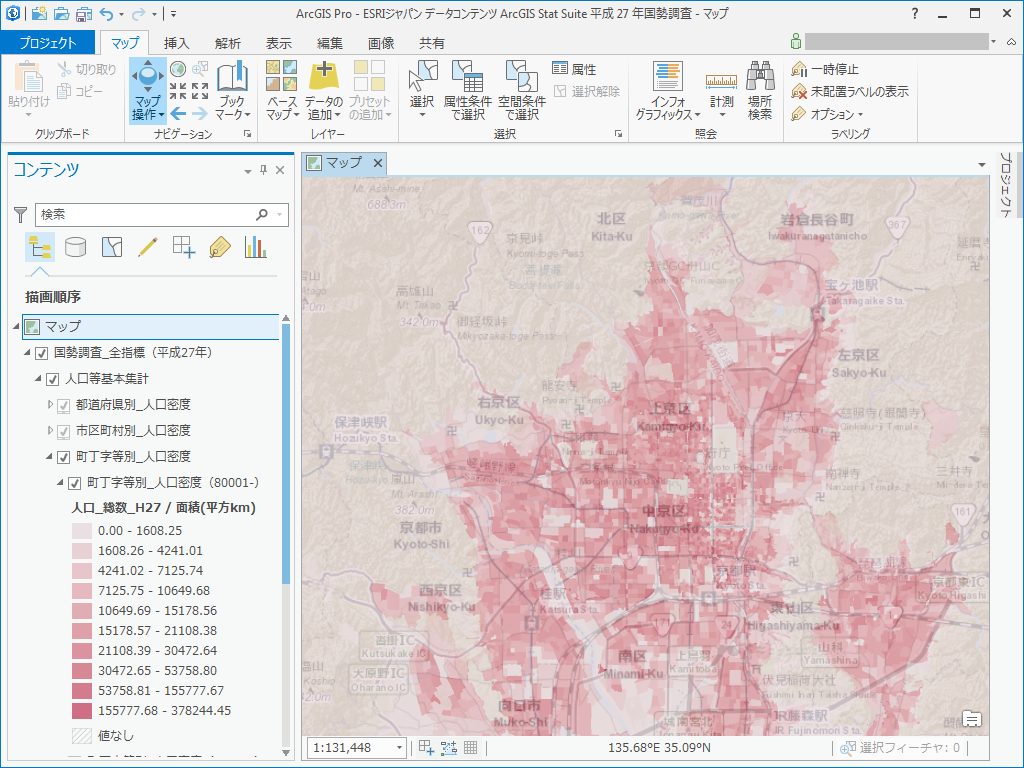Toggle 町丁字等別_人口密度（80001-）layer visibility
This screenshot has height=768, width=1024.
pos(75,483)
